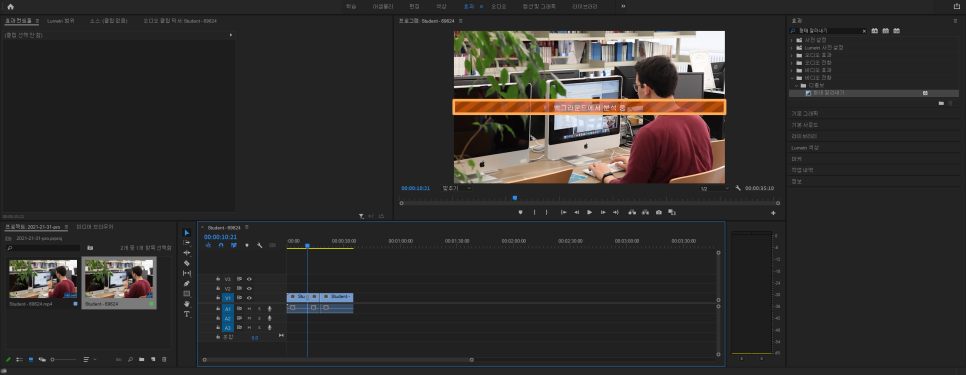This screenshot has height=375, width=966.
Task: Toggle V2 track output eye
Action: (x=249, y=288)
